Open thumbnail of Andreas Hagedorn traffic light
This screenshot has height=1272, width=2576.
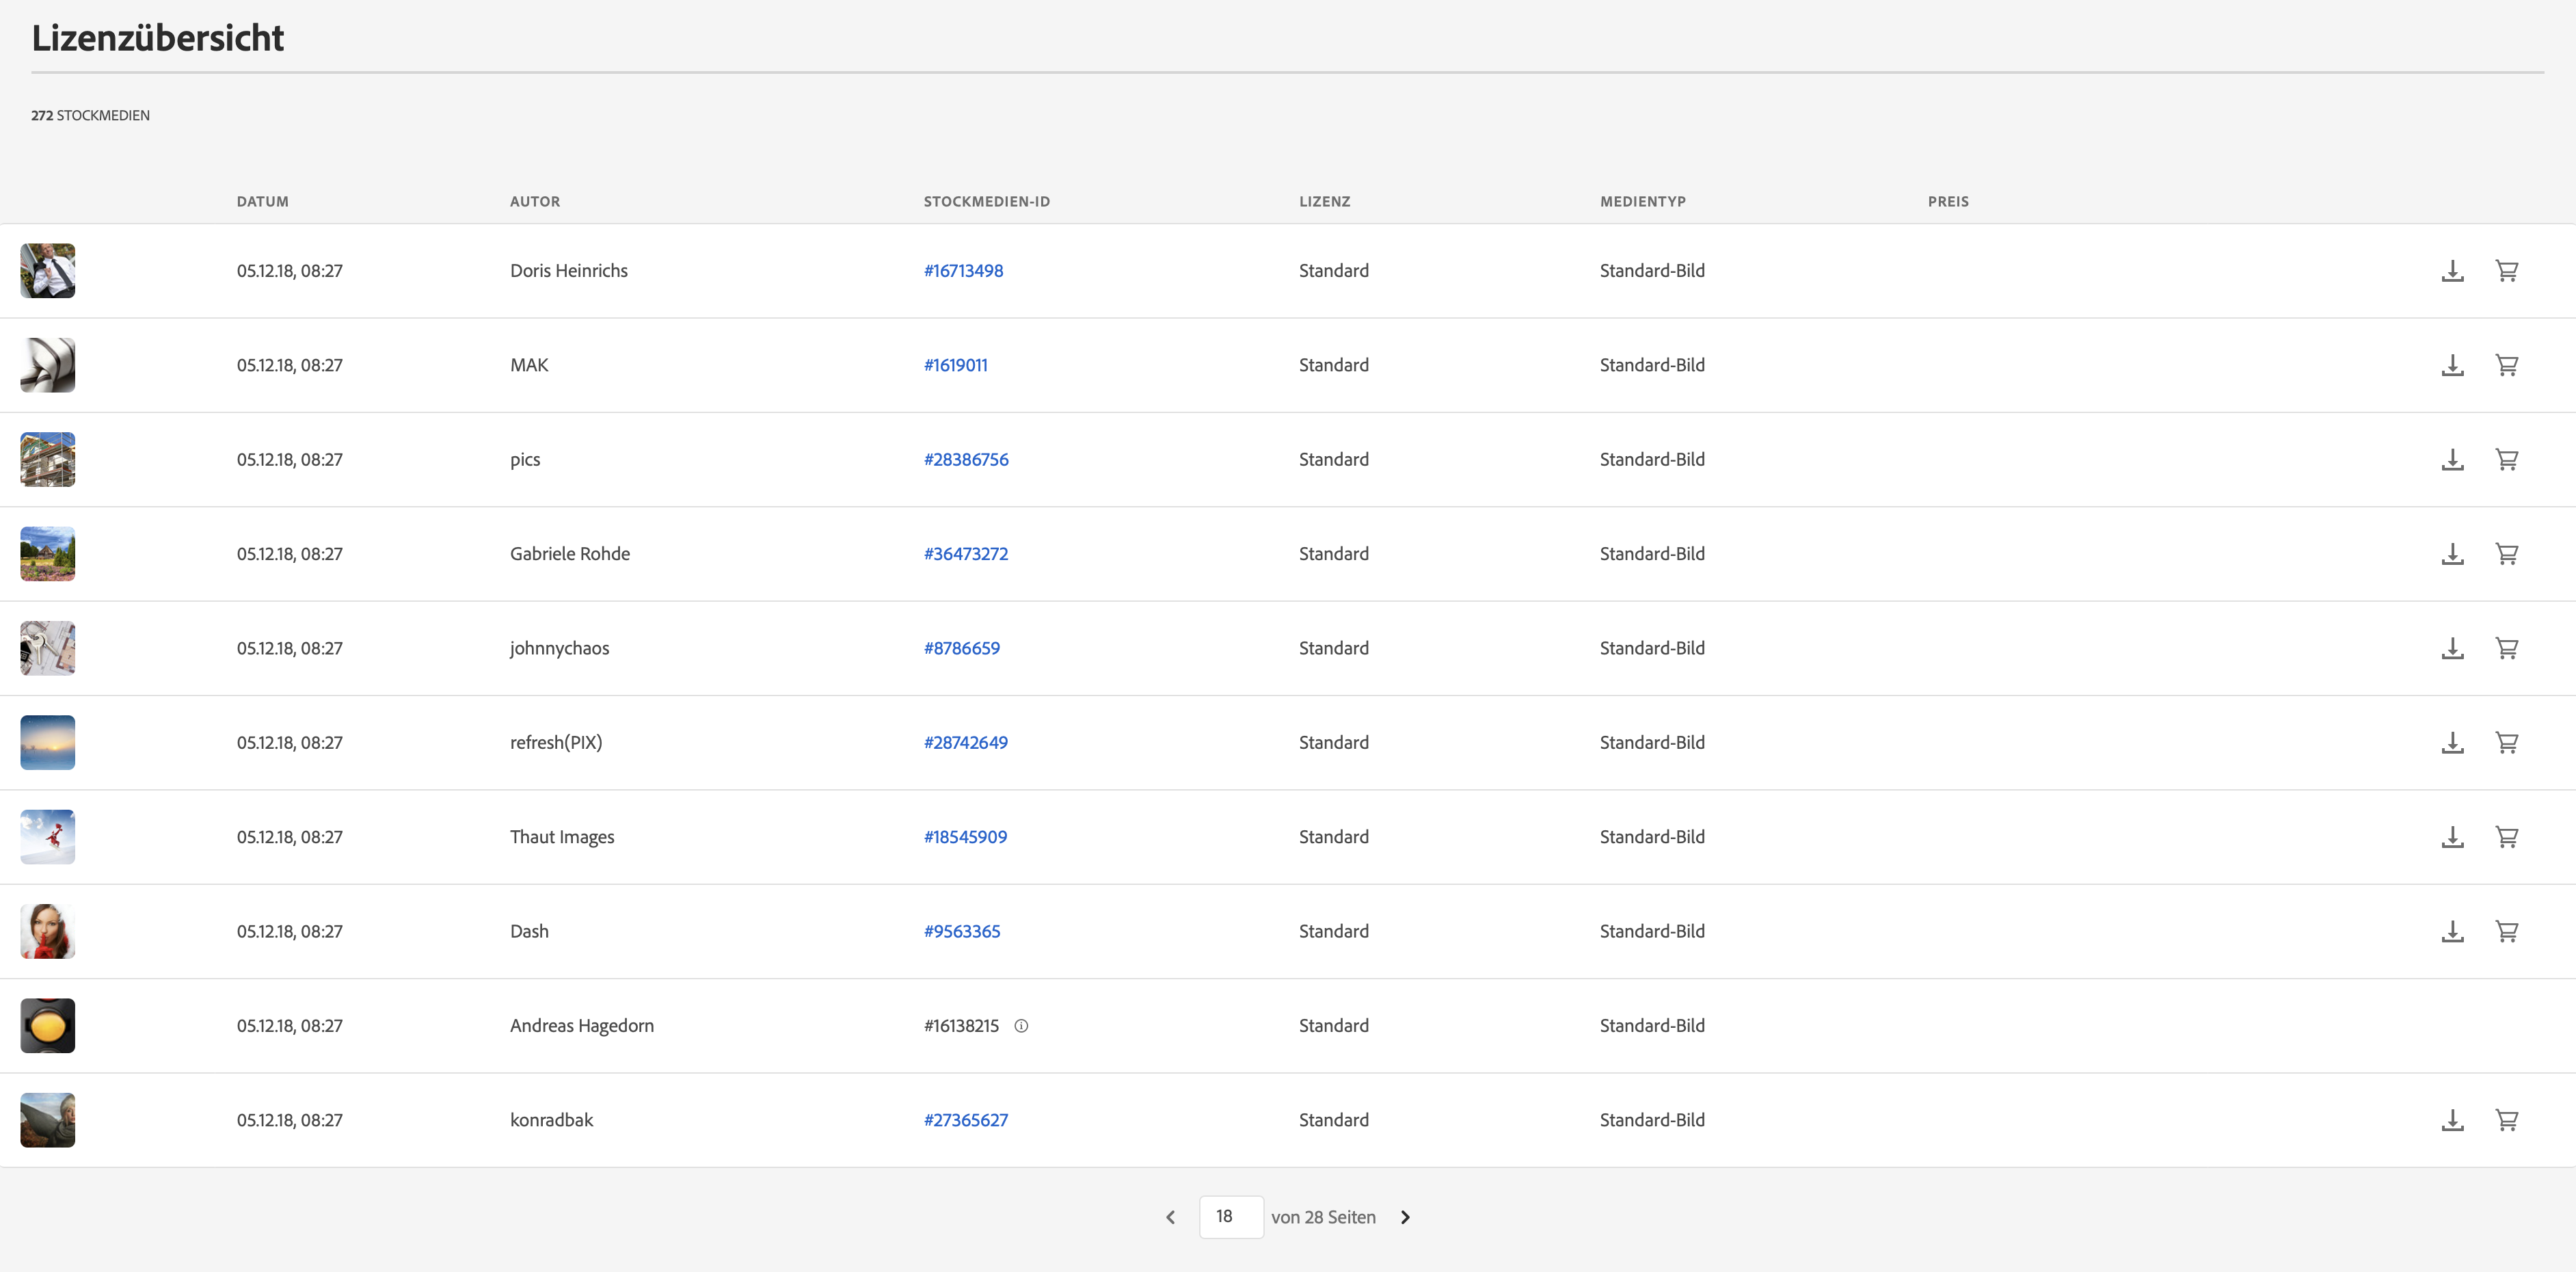(x=48, y=1026)
